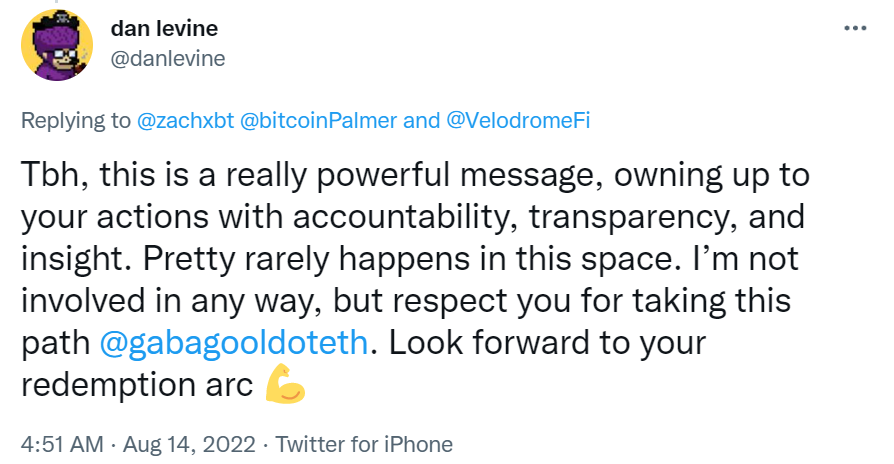Open the three-dot more options menu
This screenshot has height=464, width=894.
pyautogui.click(x=853, y=27)
